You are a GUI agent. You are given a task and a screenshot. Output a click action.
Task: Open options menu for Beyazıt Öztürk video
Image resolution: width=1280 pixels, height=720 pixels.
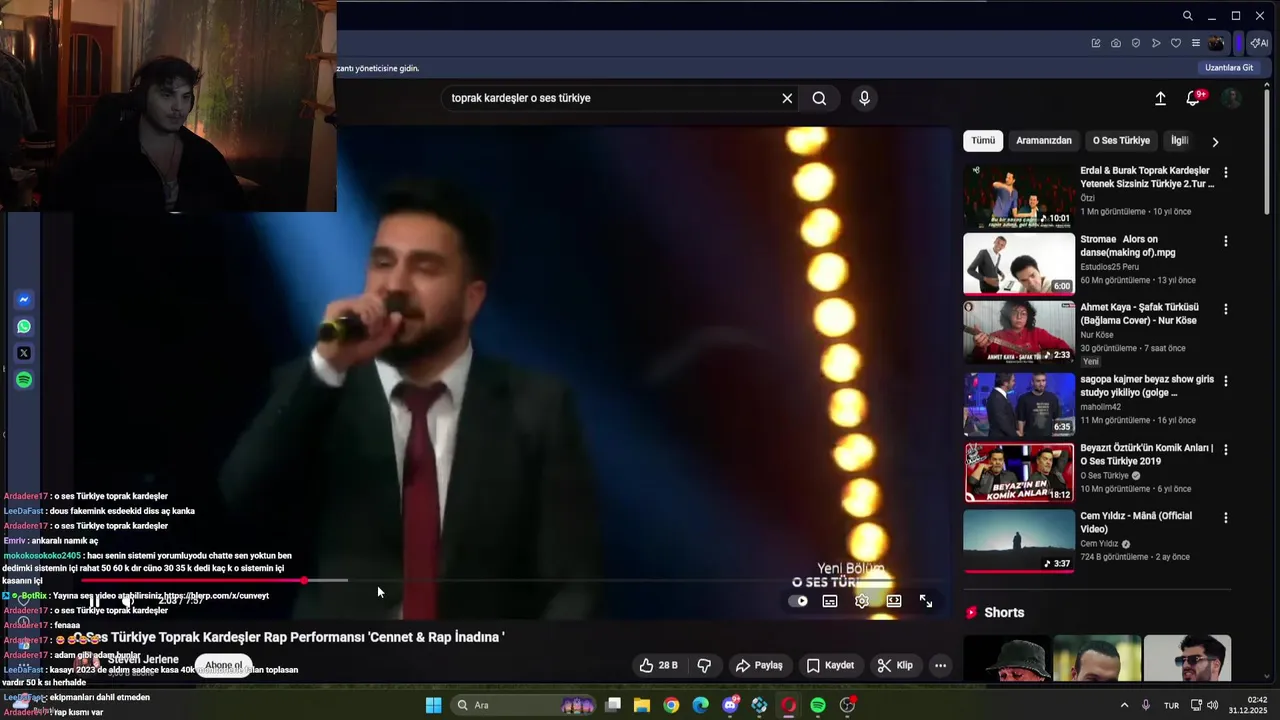click(1226, 450)
